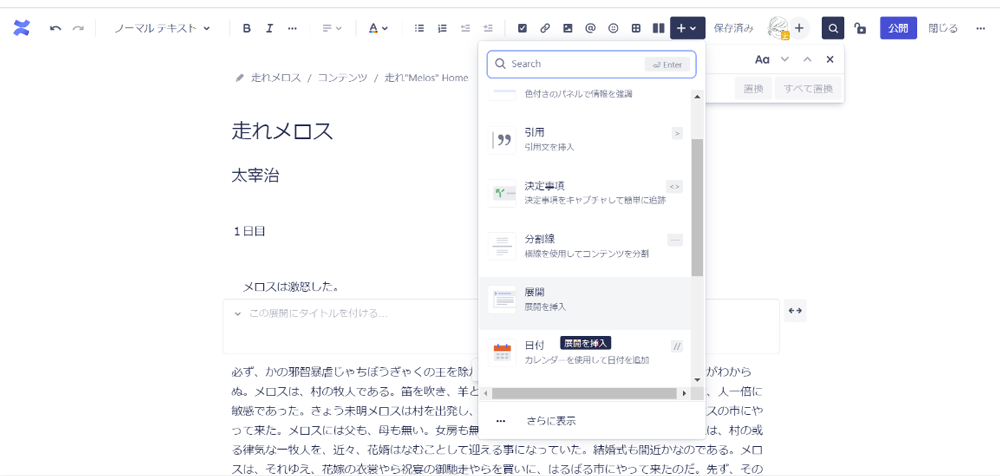Click the 閉じる button
This screenshot has height=476, width=1000.
coord(943,28)
